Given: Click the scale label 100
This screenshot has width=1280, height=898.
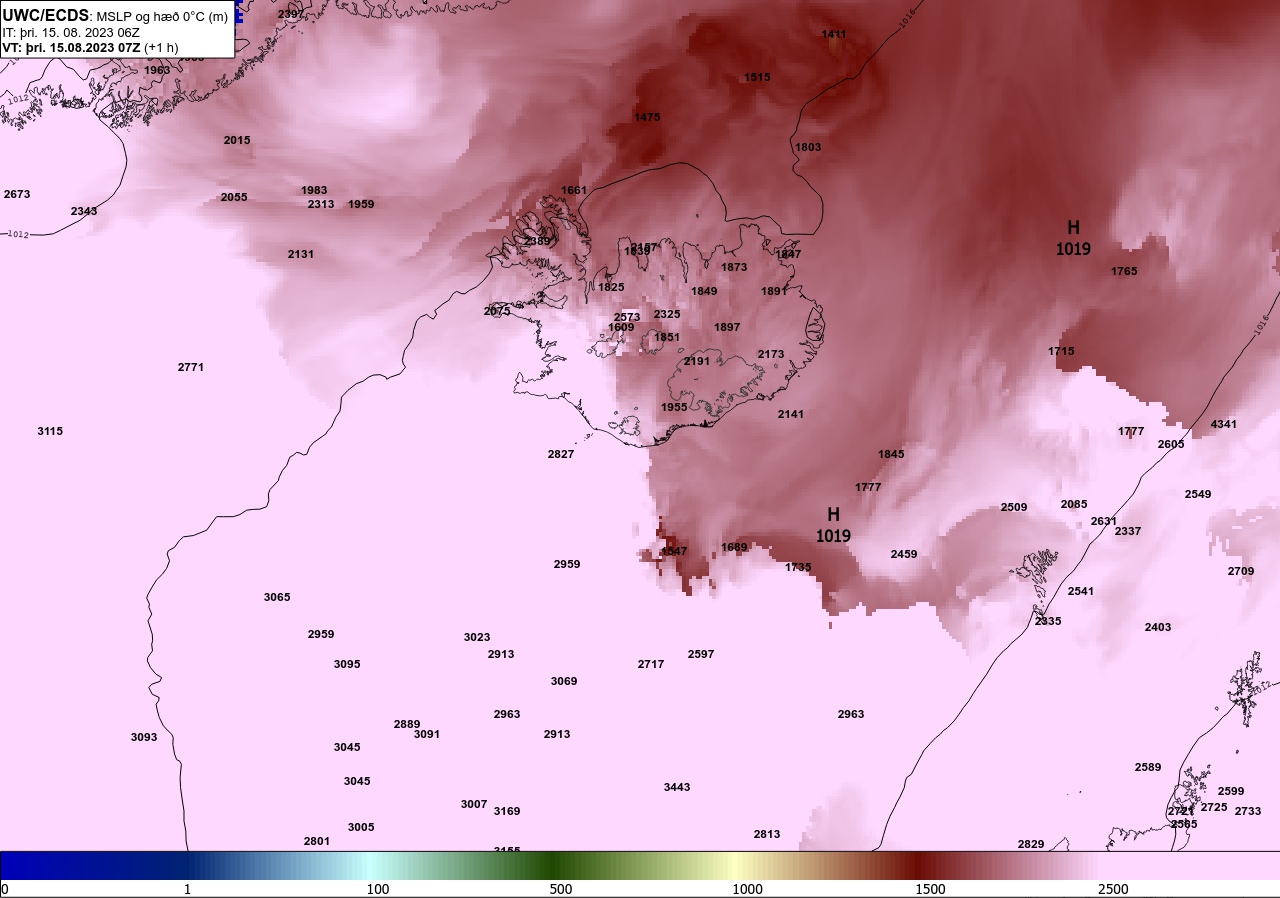Looking at the screenshot, I should 378,889.
